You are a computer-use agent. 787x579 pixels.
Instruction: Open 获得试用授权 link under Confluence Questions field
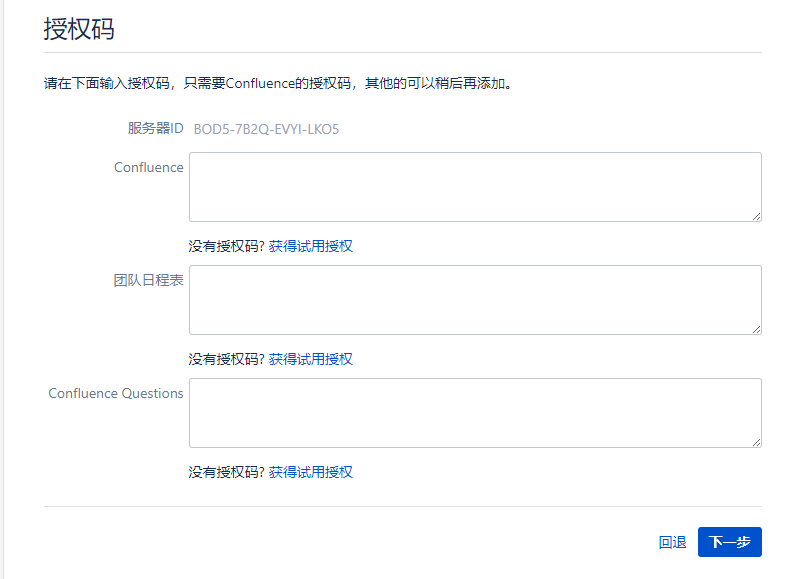311,472
